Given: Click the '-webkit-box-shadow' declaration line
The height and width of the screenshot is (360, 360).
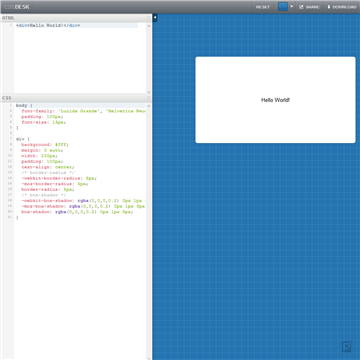Looking at the screenshot, I should click(83, 200).
